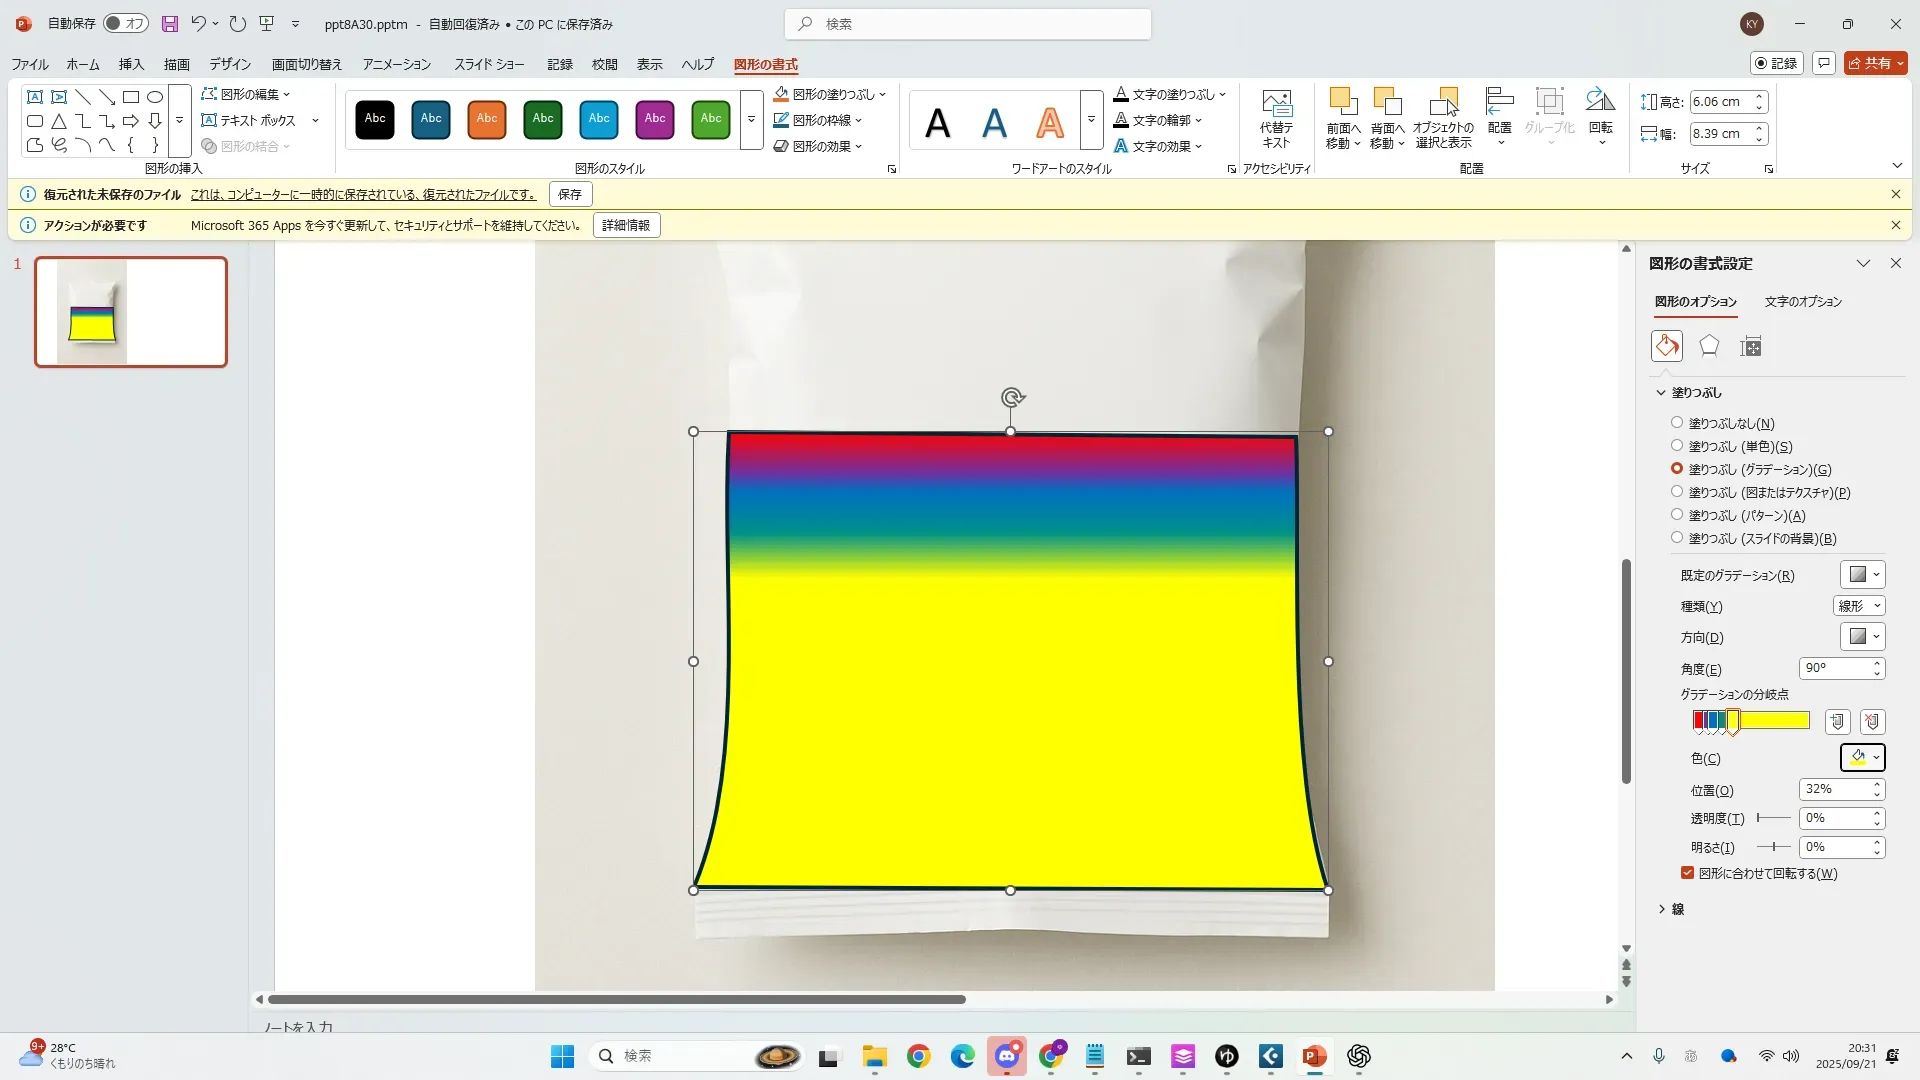Select solid fill (単色) radio button
Image resolution: width=1920 pixels, height=1080 pixels.
(x=1677, y=446)
